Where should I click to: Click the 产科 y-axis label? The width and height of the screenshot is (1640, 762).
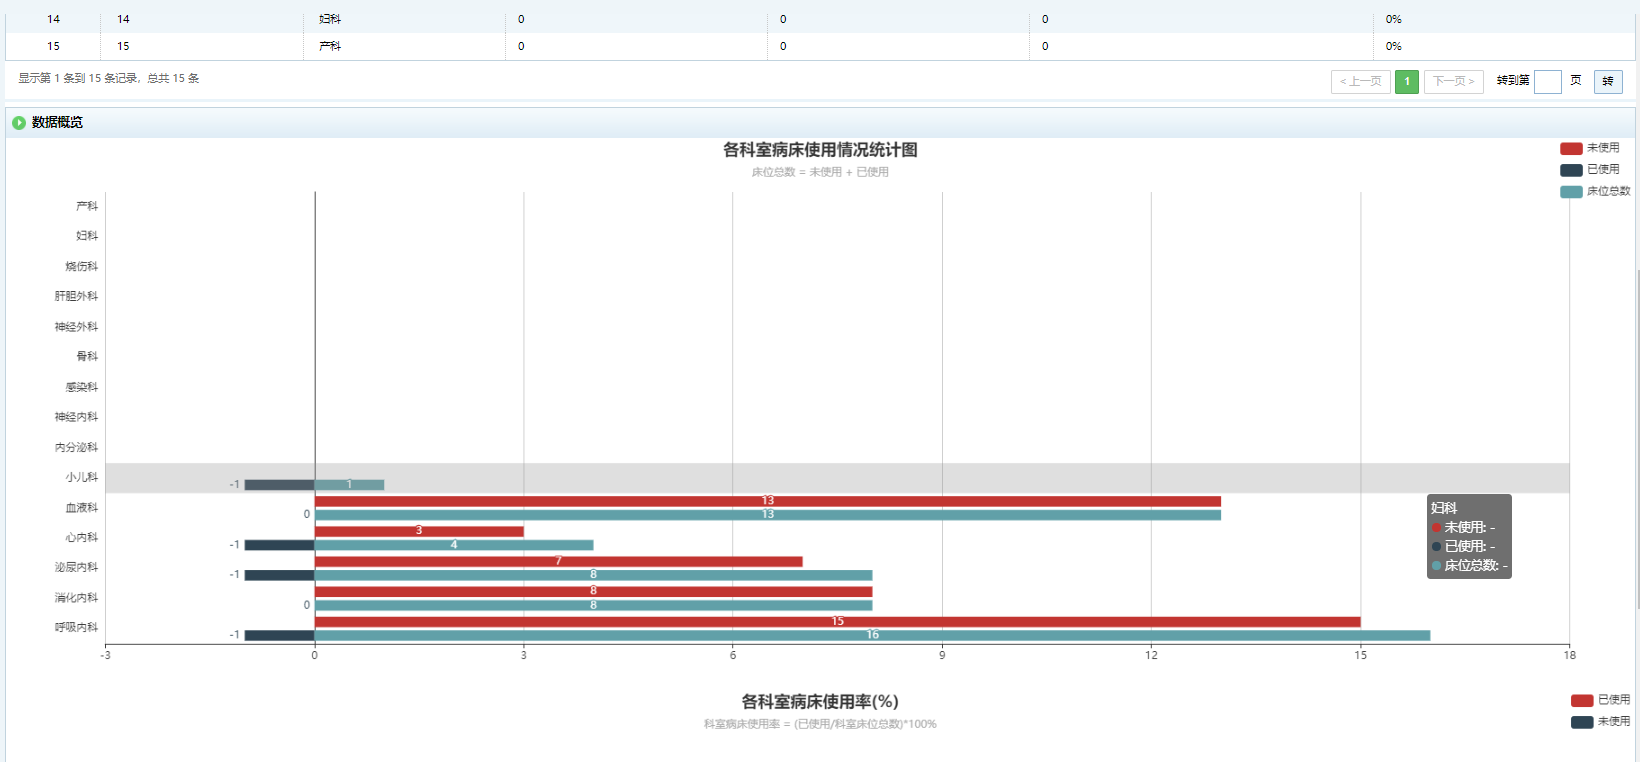(87, 206)
